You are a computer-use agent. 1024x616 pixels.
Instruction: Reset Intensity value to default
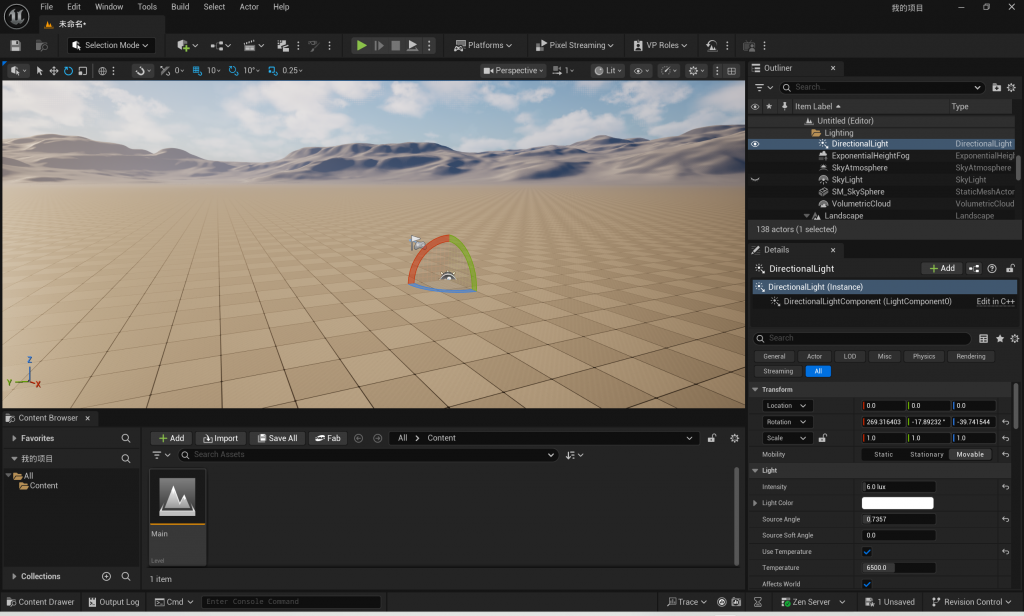(1005, 487)
